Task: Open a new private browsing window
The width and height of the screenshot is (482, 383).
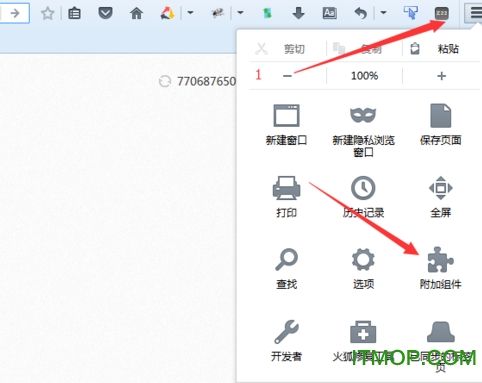Action: [363, 115]
